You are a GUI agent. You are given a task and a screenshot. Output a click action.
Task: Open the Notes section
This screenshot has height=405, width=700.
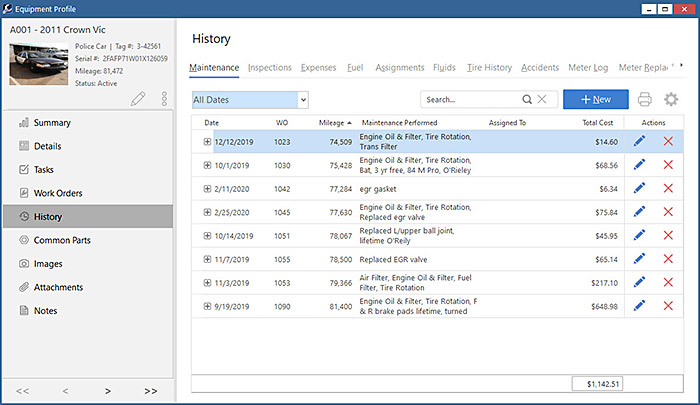[x=88, y=311]
